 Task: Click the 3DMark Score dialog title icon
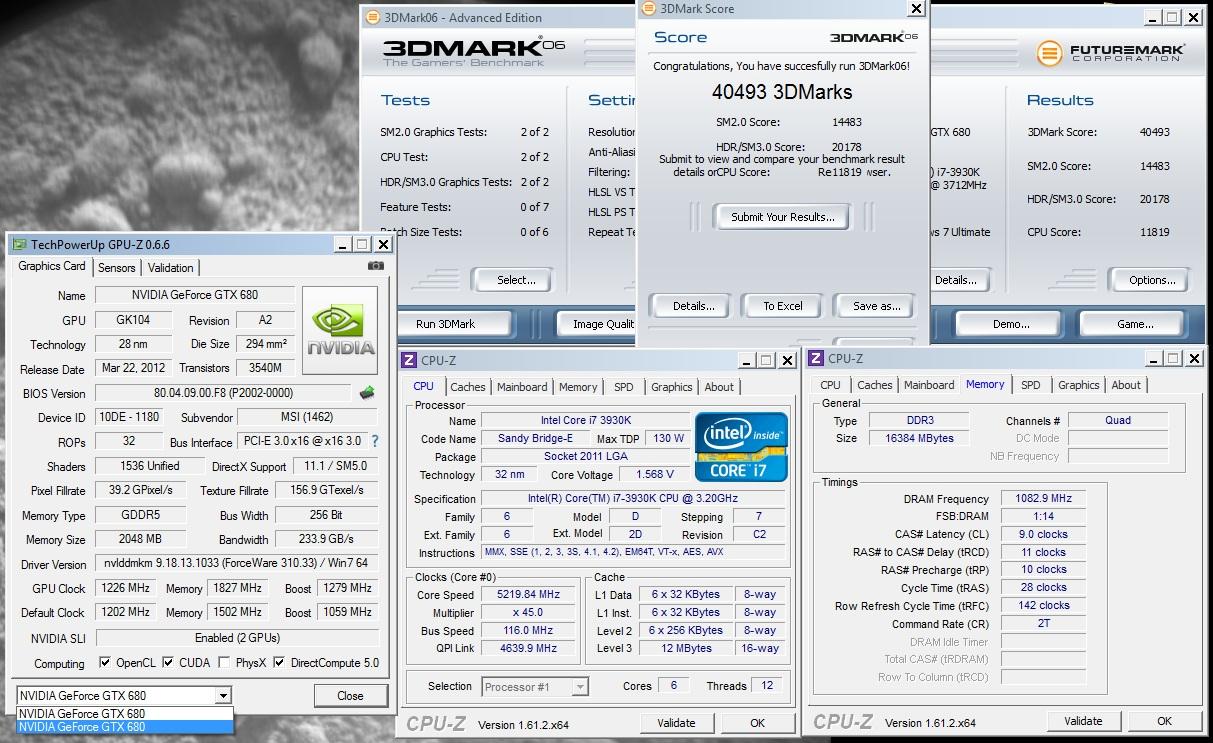point(649,8)
